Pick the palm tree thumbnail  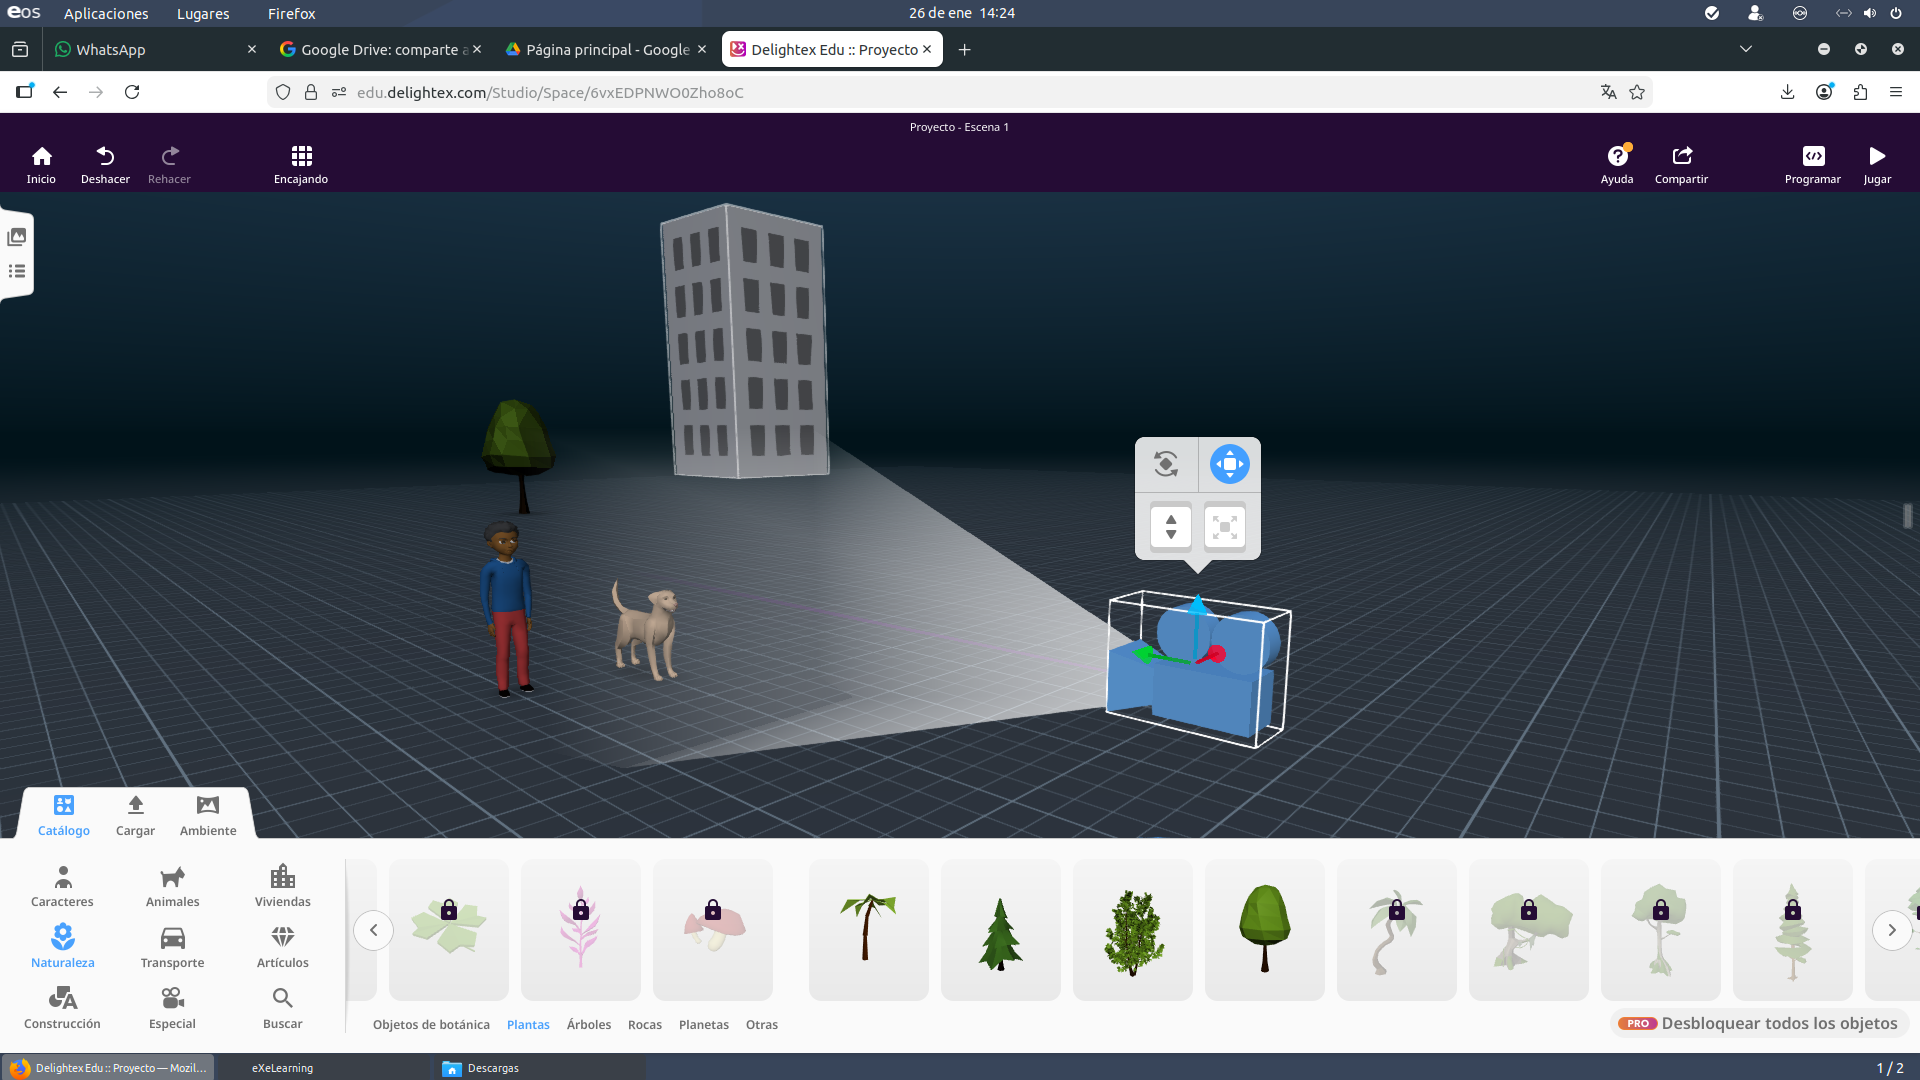click(868, 929)
